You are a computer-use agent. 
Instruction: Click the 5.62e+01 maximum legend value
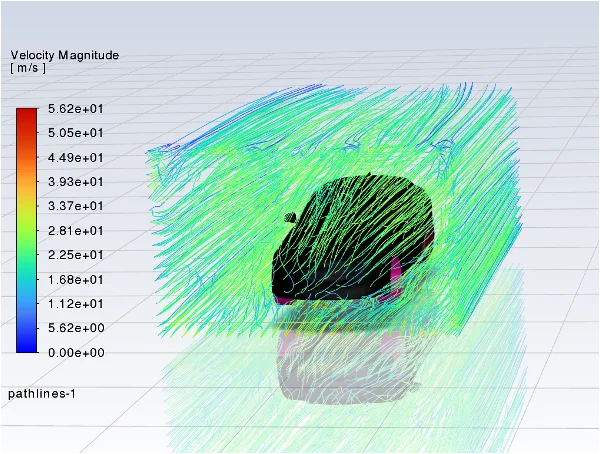(x=76, y=109)
